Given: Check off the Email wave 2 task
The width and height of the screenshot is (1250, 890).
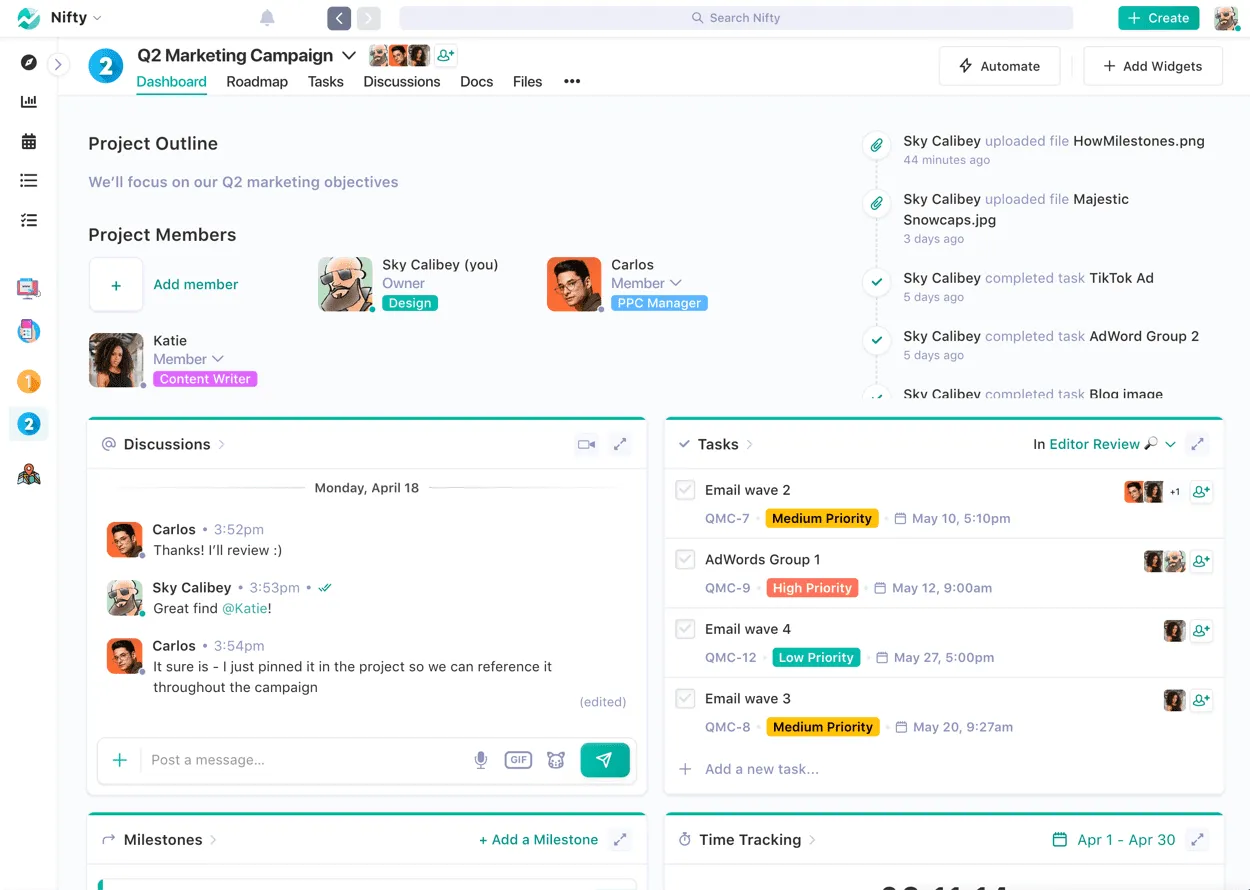Looking at the screenshot, I should (x=685, y=490).
